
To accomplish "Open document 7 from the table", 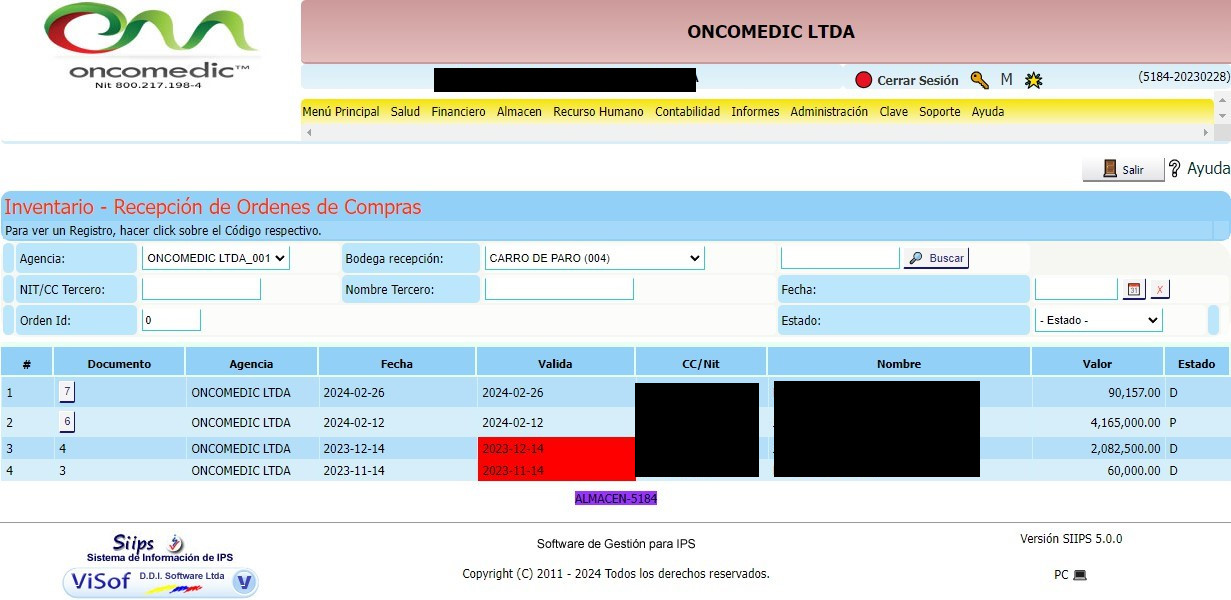I will click(x=67, y=391).
